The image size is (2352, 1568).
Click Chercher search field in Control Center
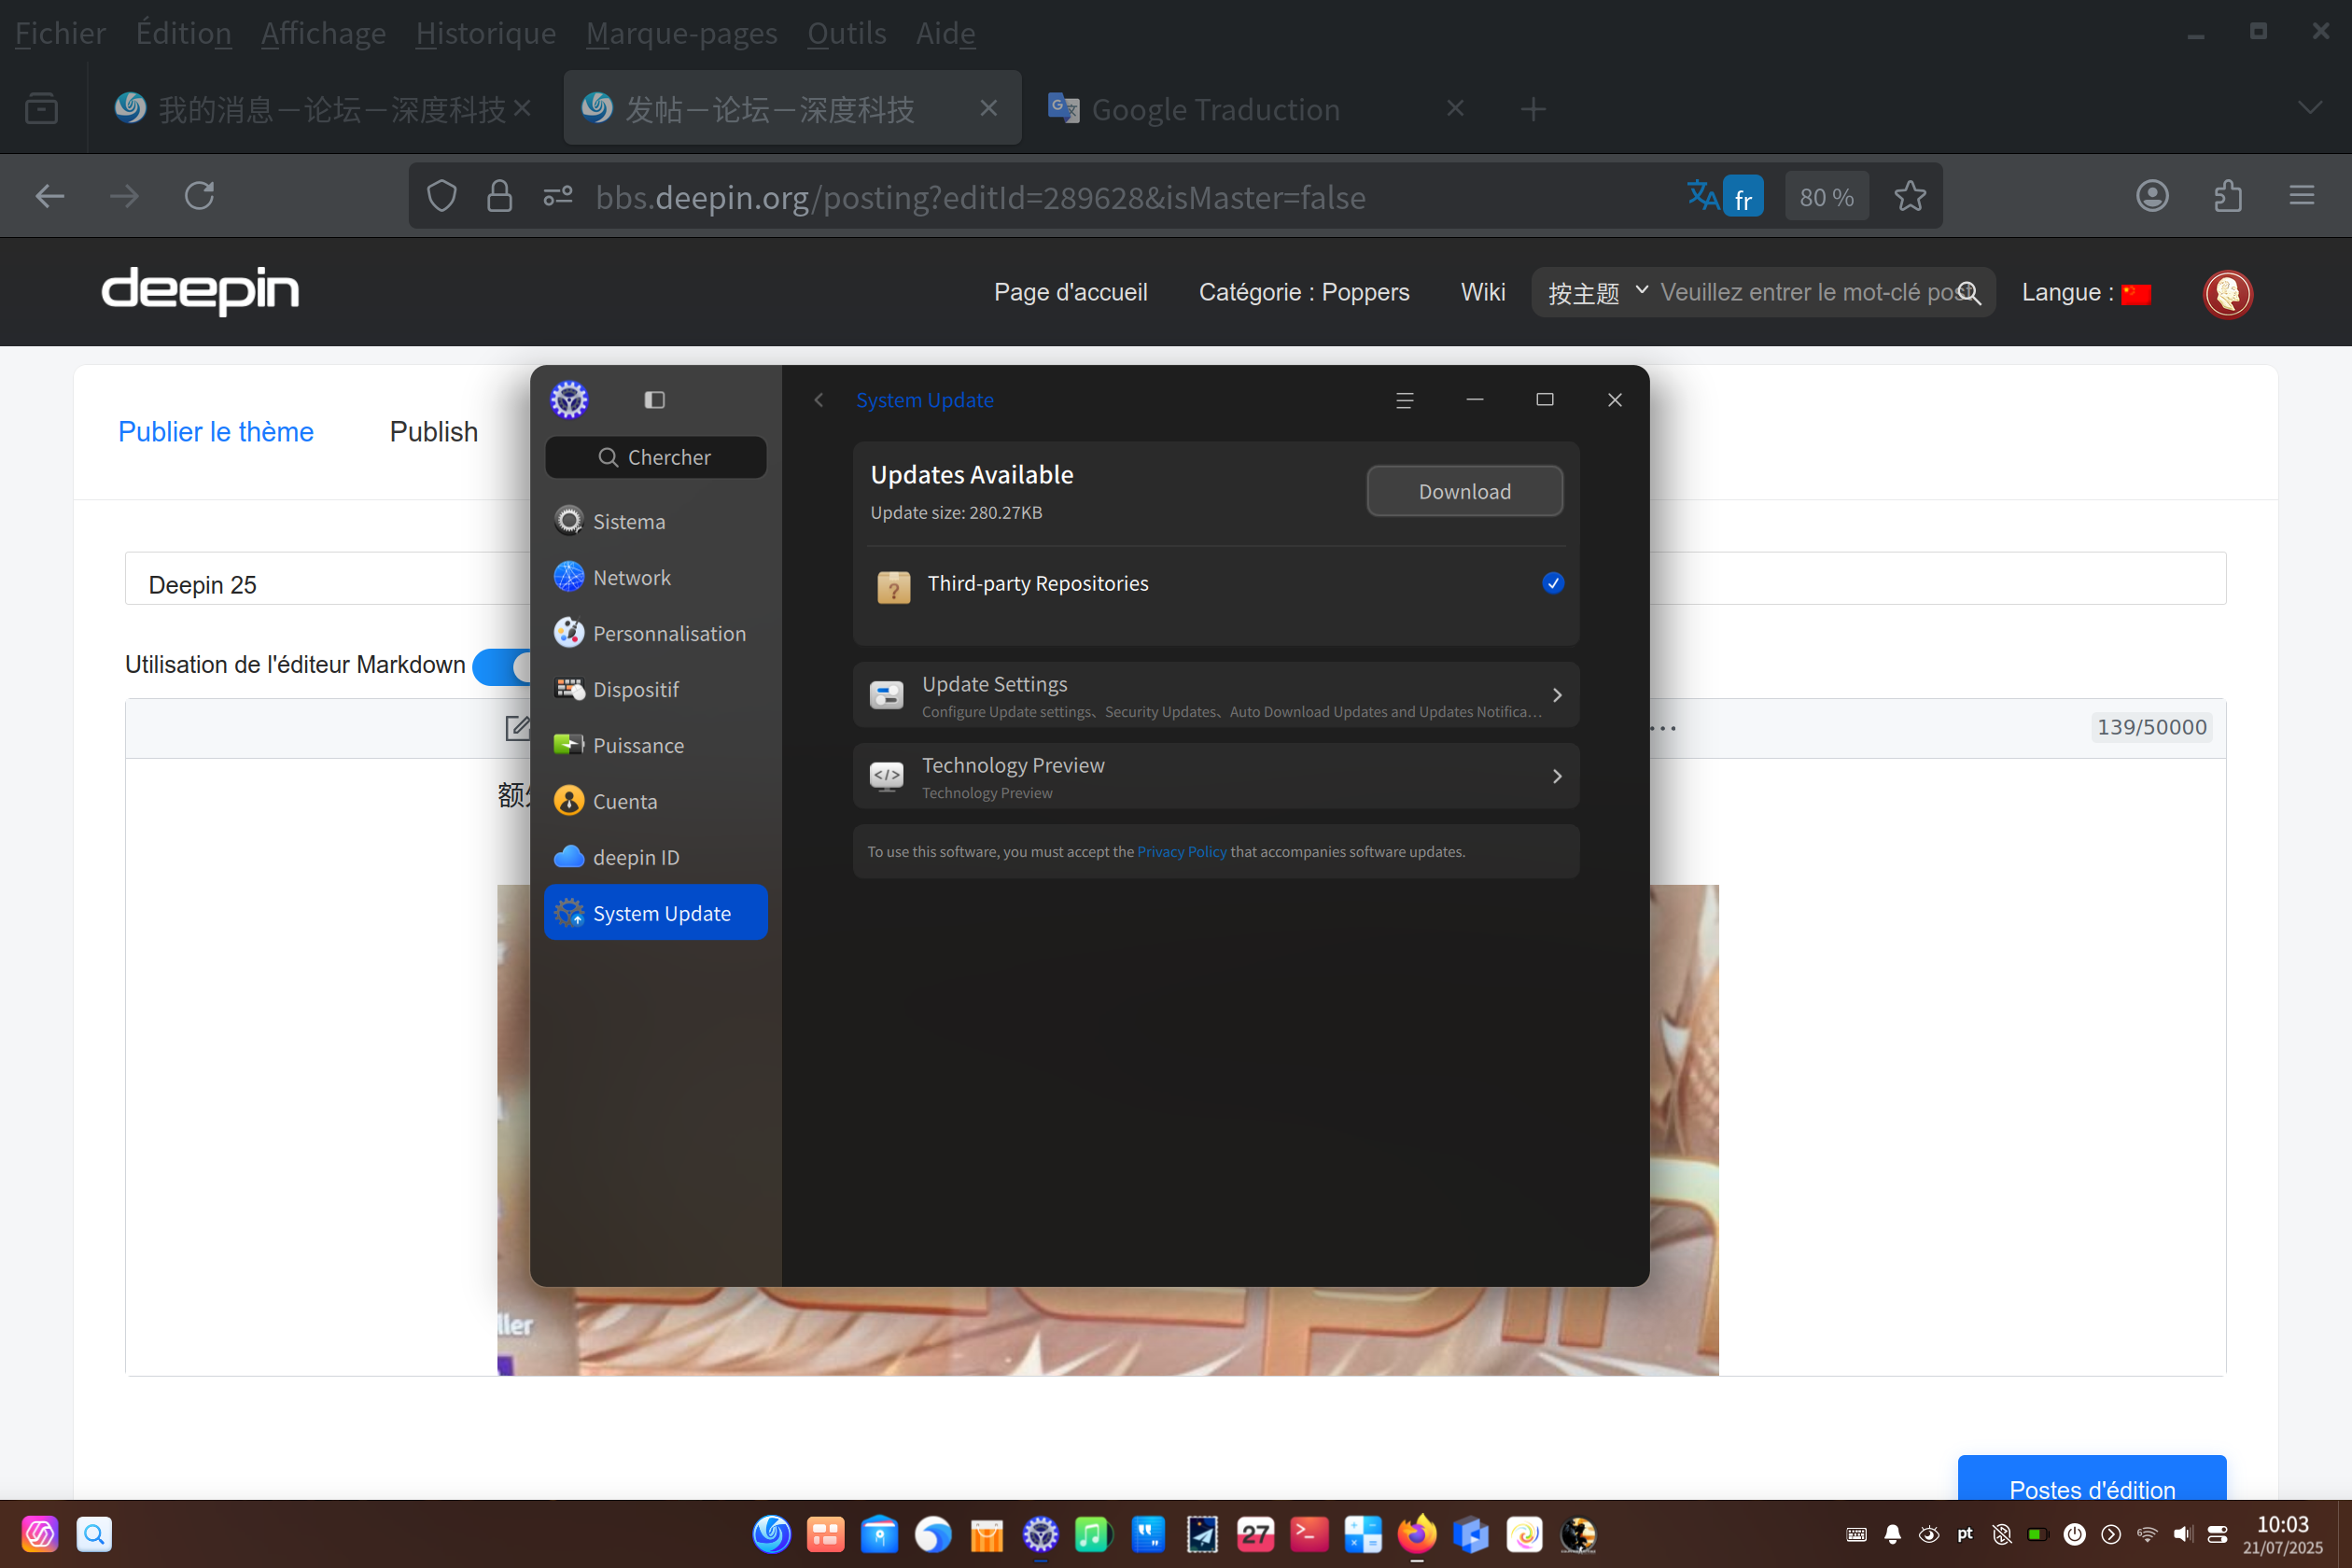(x=656, y=457)
